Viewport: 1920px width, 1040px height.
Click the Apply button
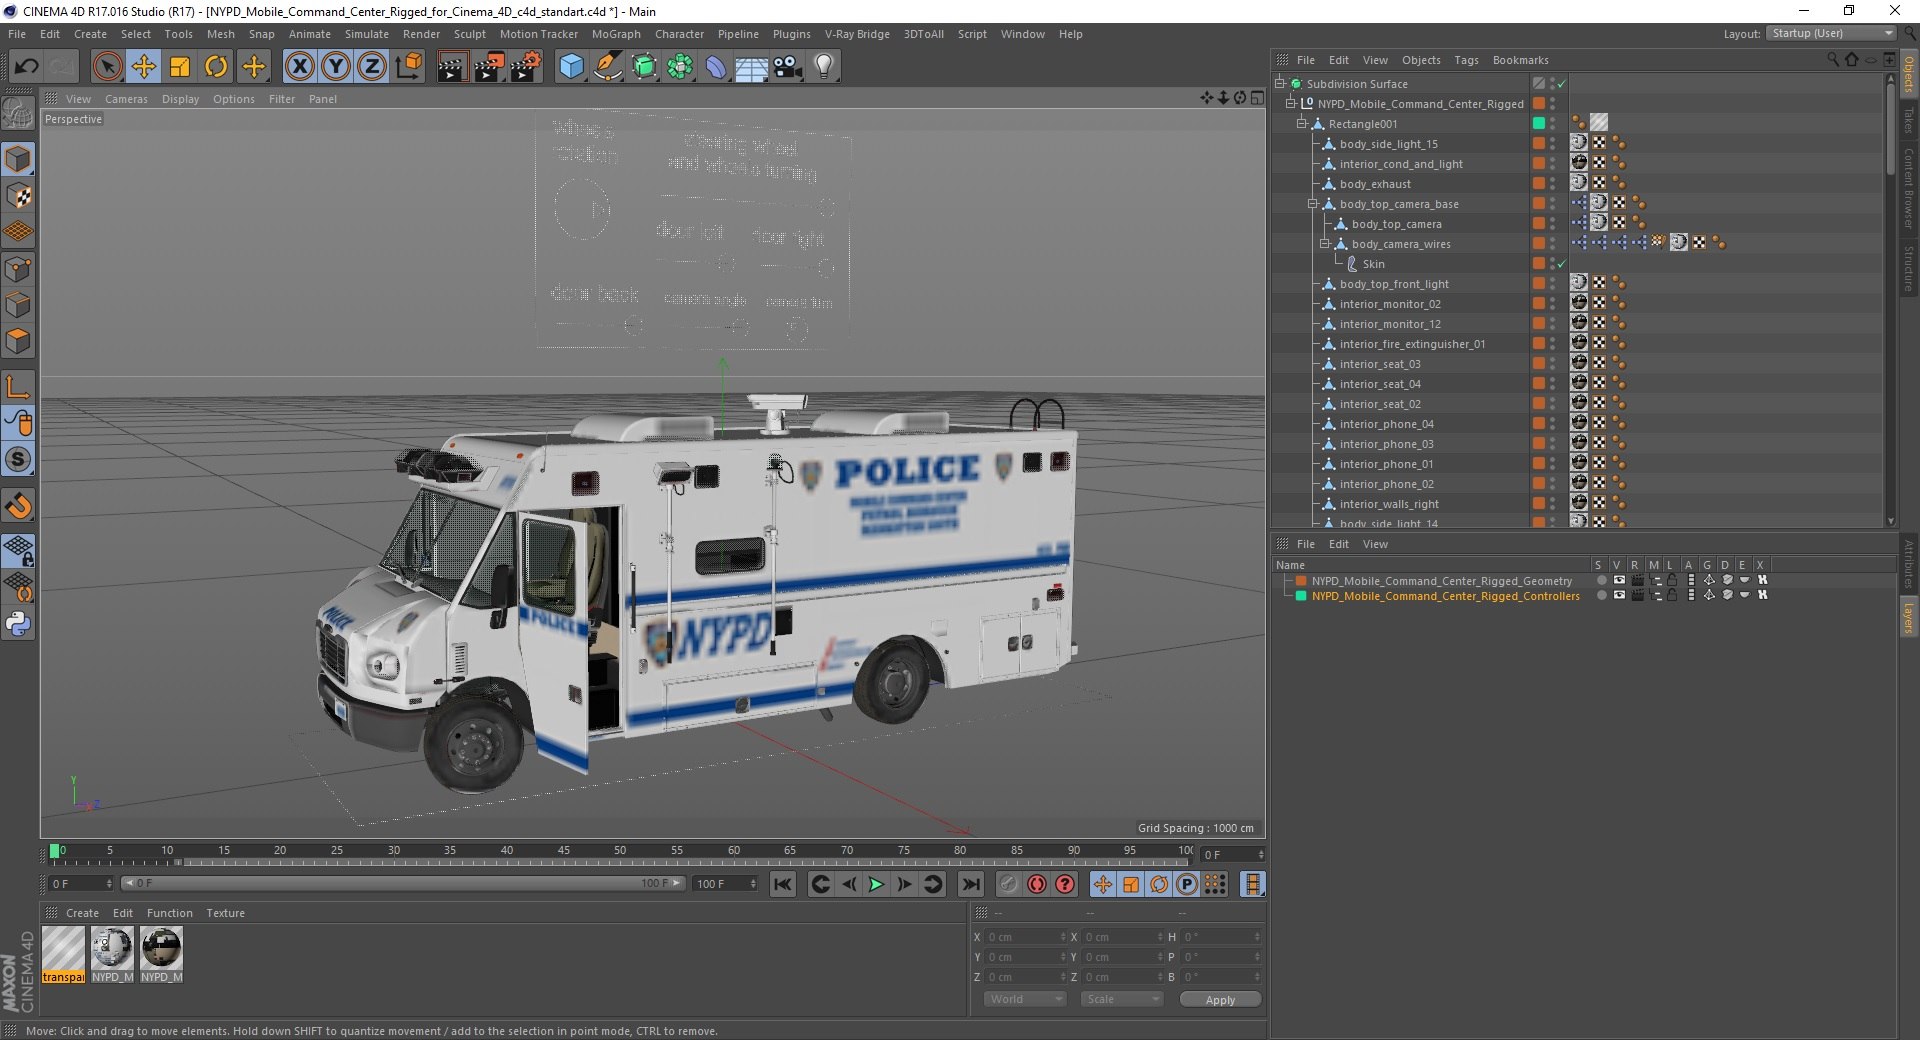[x=1220, y=999]
